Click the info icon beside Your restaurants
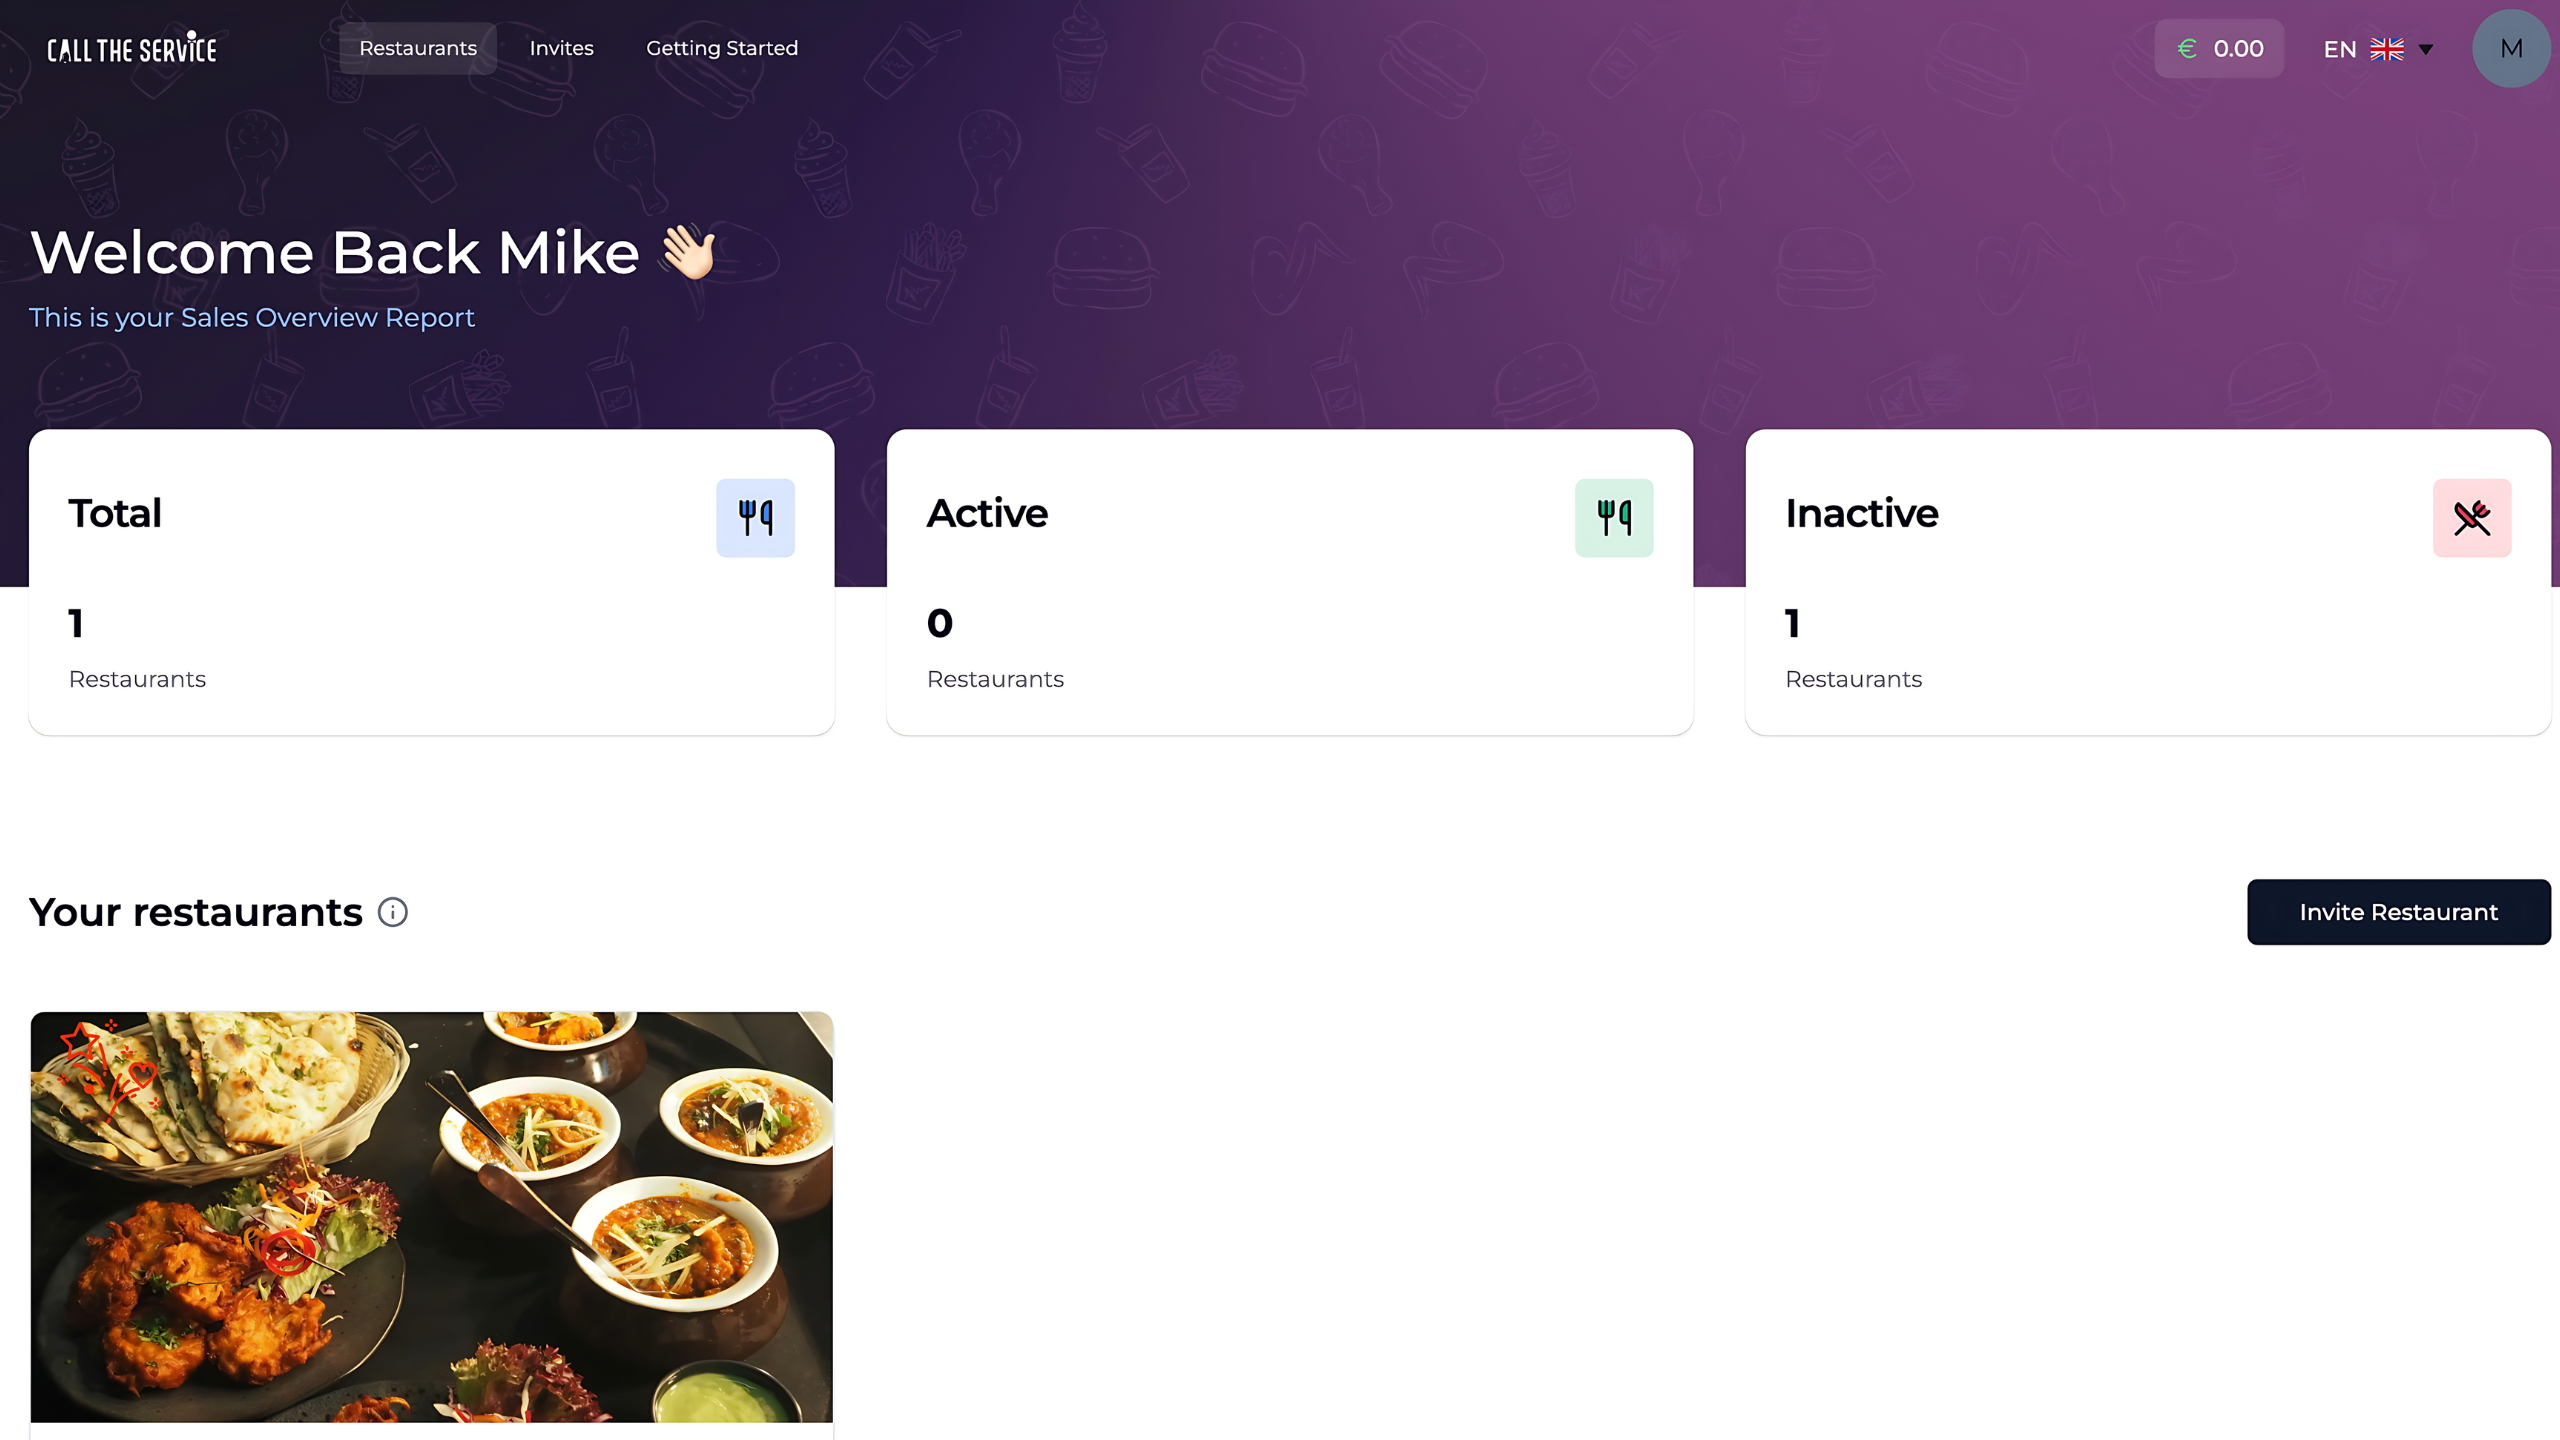 point(393,912)
